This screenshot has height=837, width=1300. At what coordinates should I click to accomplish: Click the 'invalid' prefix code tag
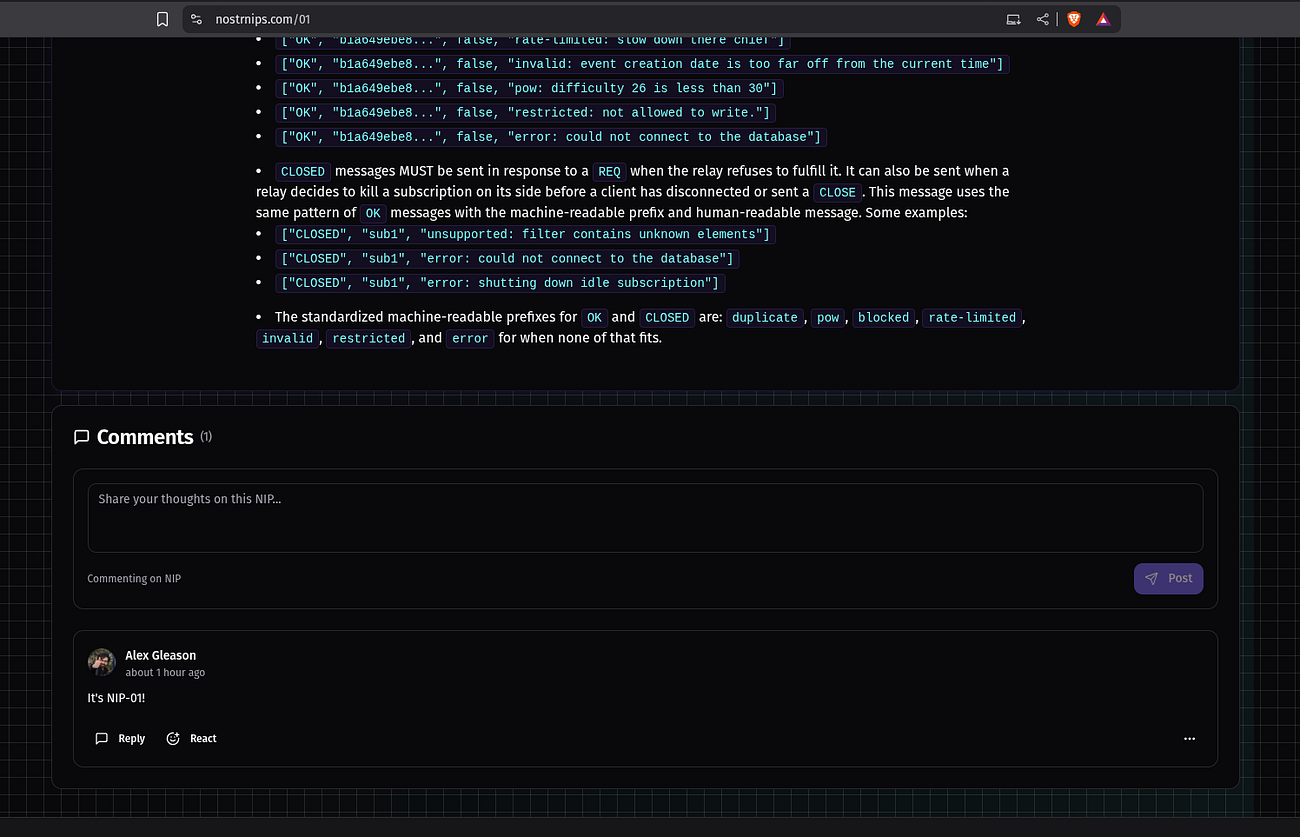click(x=288, y=338)
